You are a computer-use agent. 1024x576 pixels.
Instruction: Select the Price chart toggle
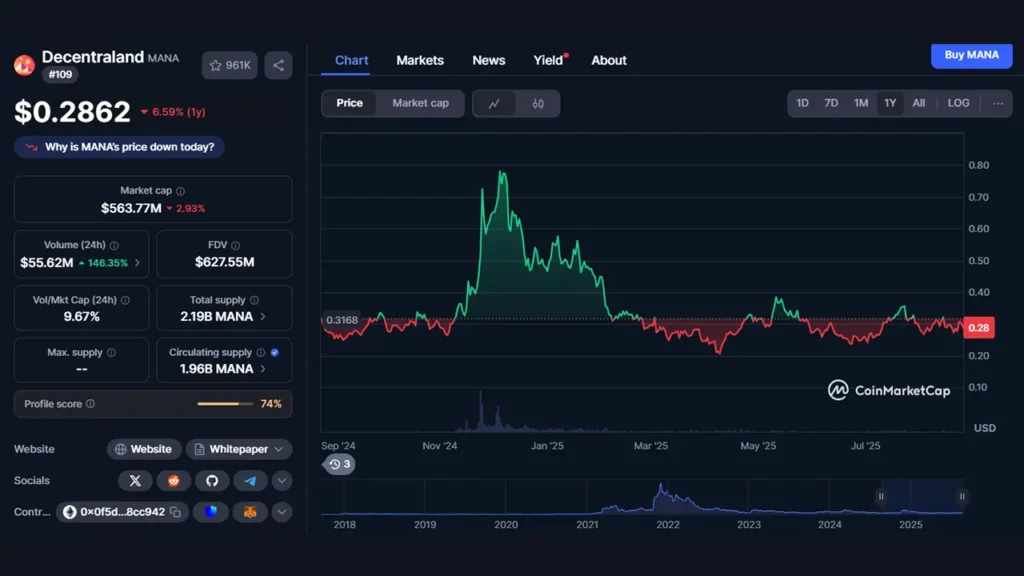point(349,103)
